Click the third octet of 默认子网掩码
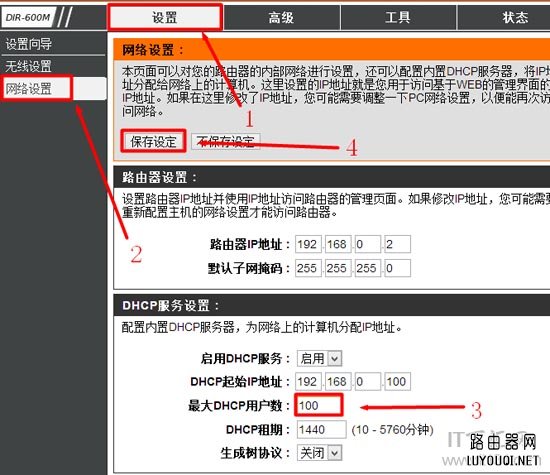The width and height of the screenshot is (550, 475). pos(368,268)
